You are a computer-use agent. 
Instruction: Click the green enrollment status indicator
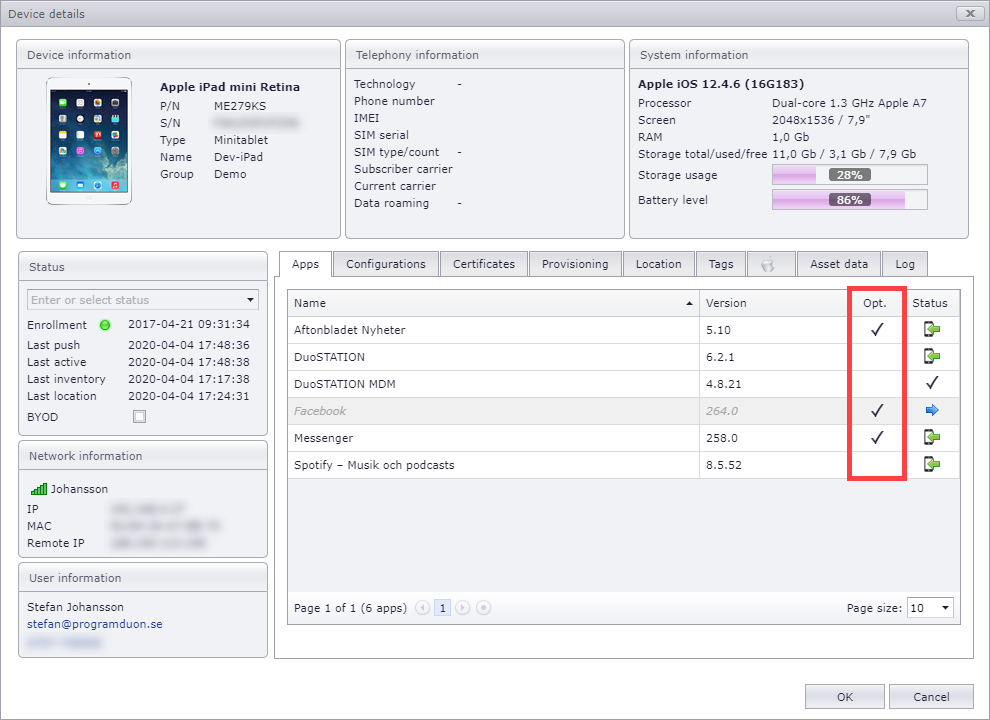point(105,325)
